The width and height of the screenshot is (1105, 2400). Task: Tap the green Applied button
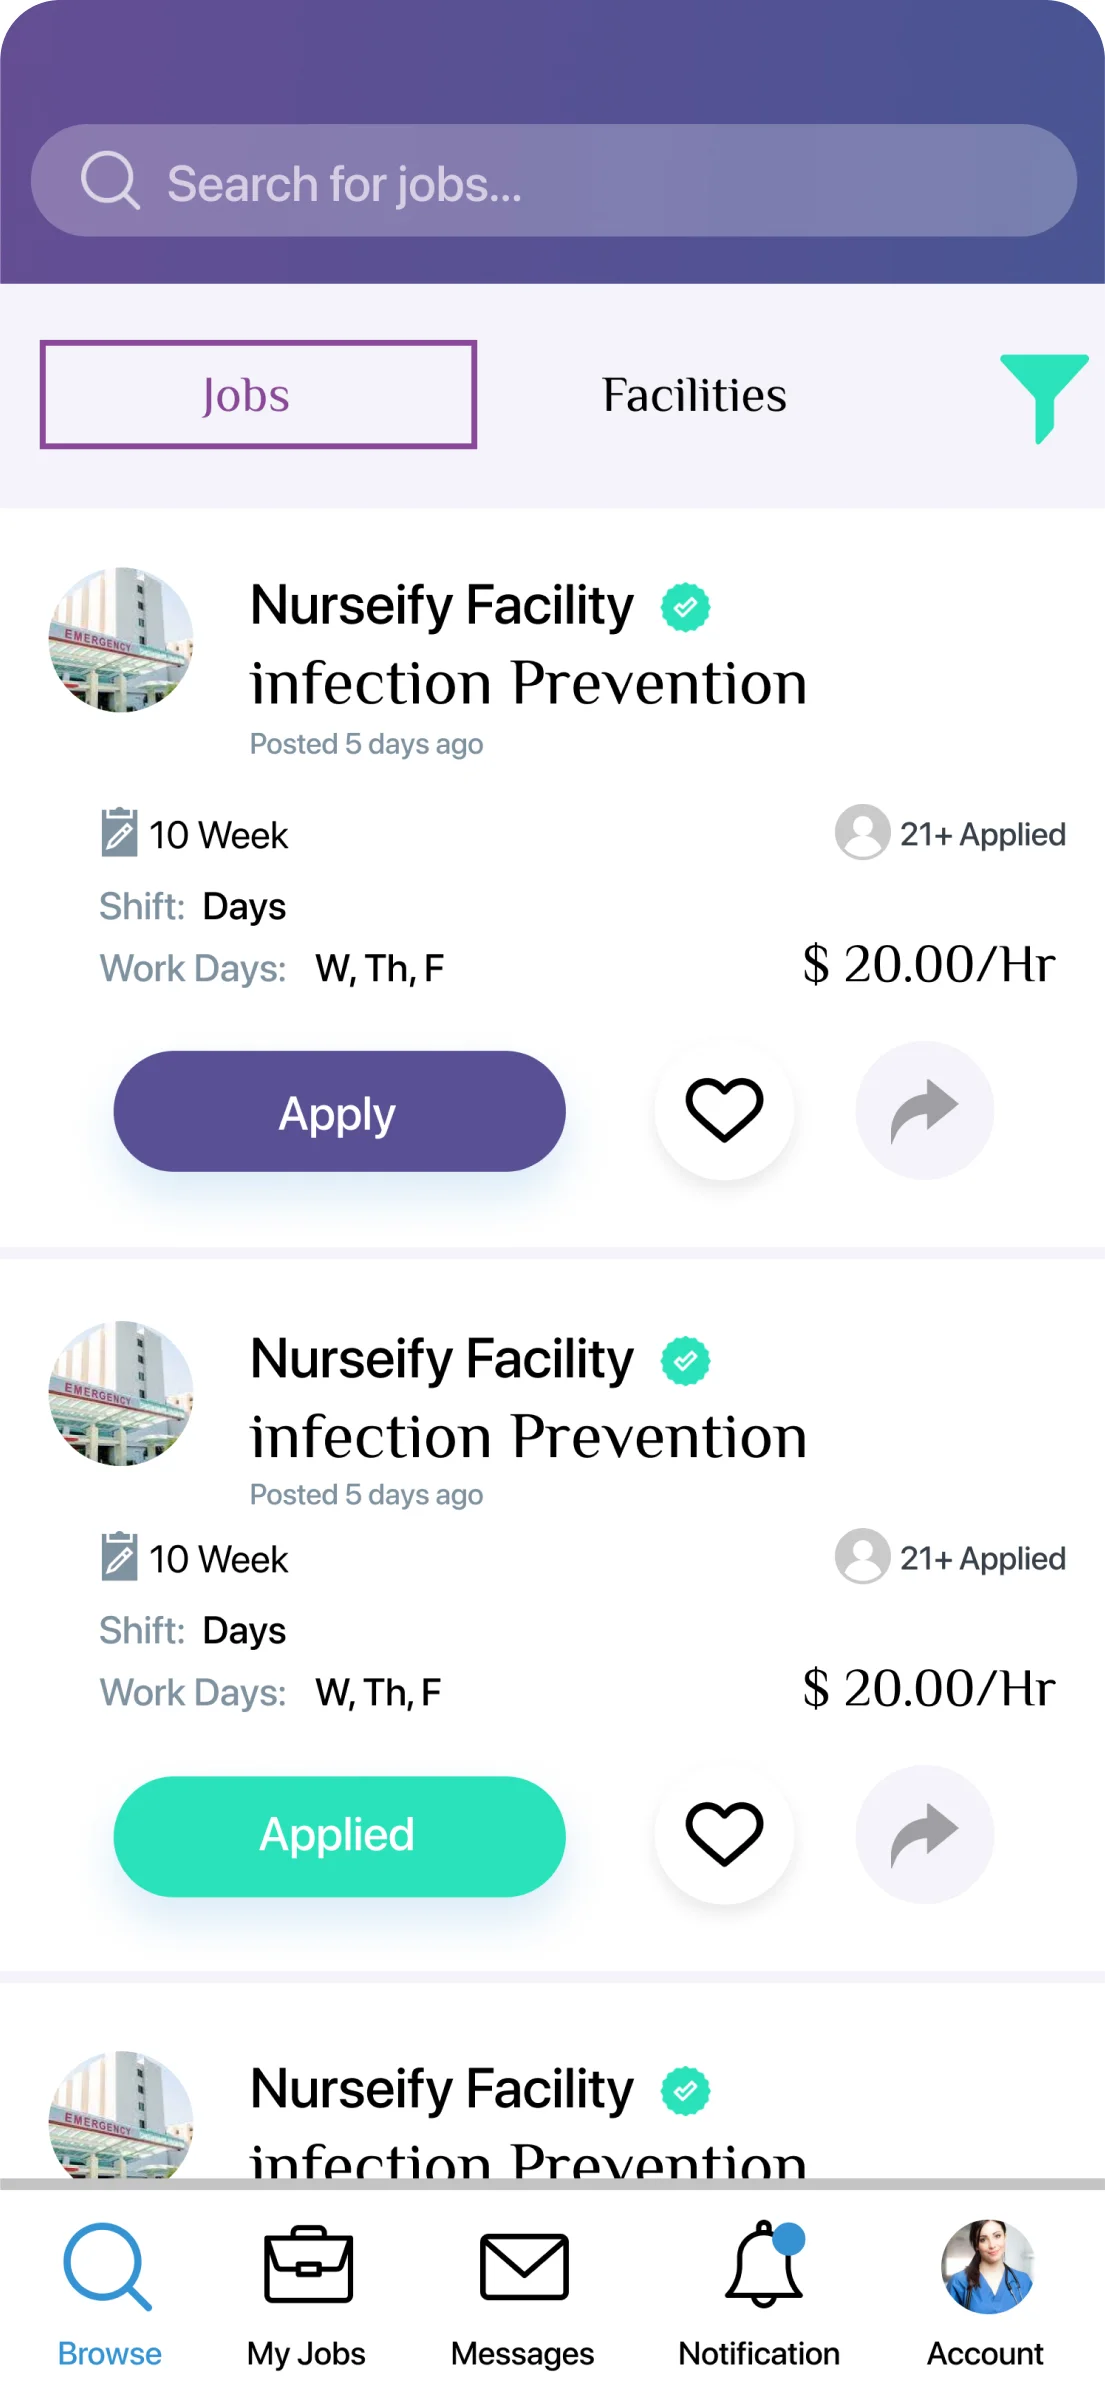click(339, 1836)
